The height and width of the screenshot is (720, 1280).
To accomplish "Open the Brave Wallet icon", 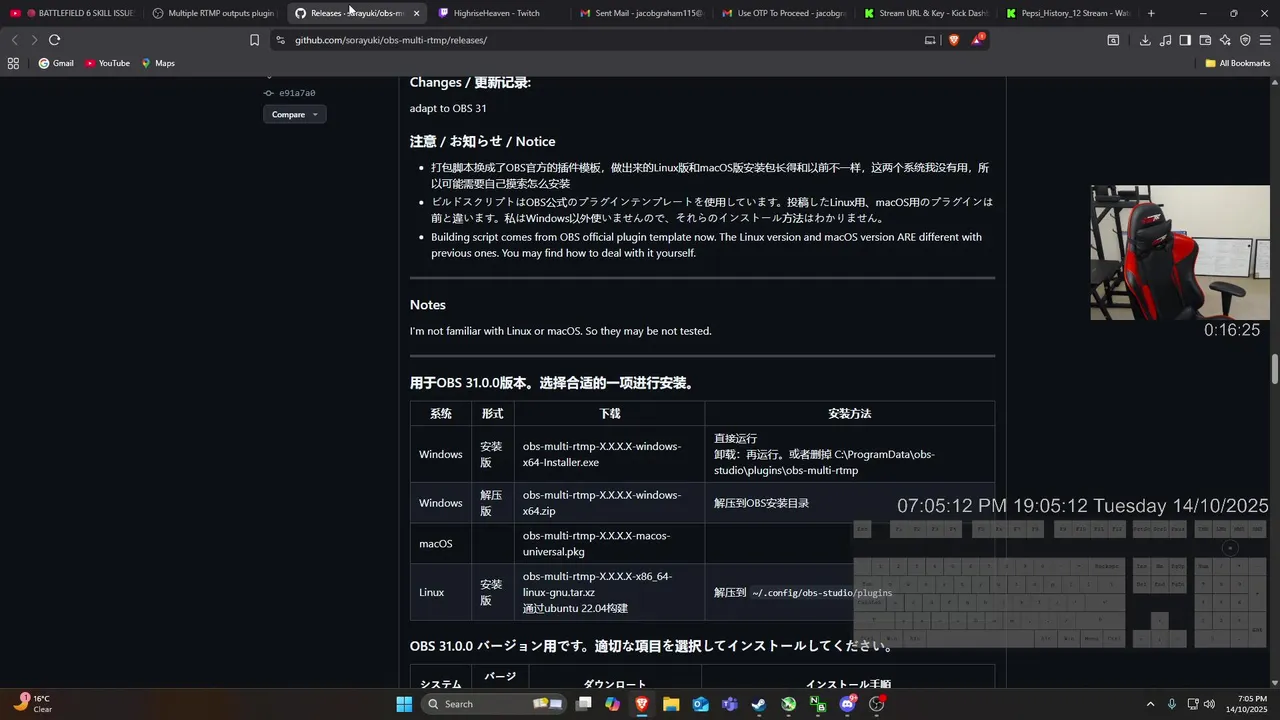I will (x=1205, y=40).
